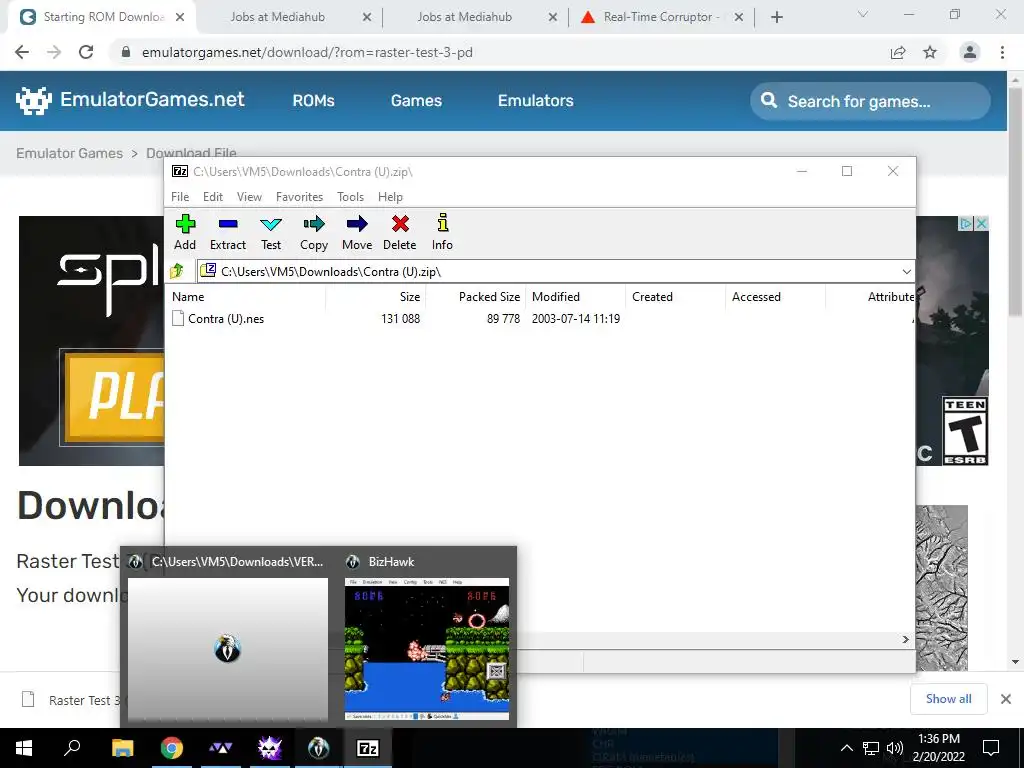Open the Help menu in 7-Zip
This screenshot has height=768, width=1024.
pos(390,197)
